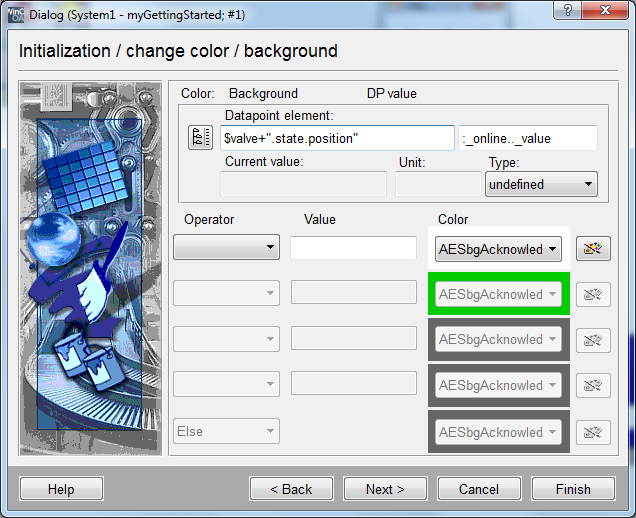
Task: Click the datapoint selector icon
Action: pos(200,138)
